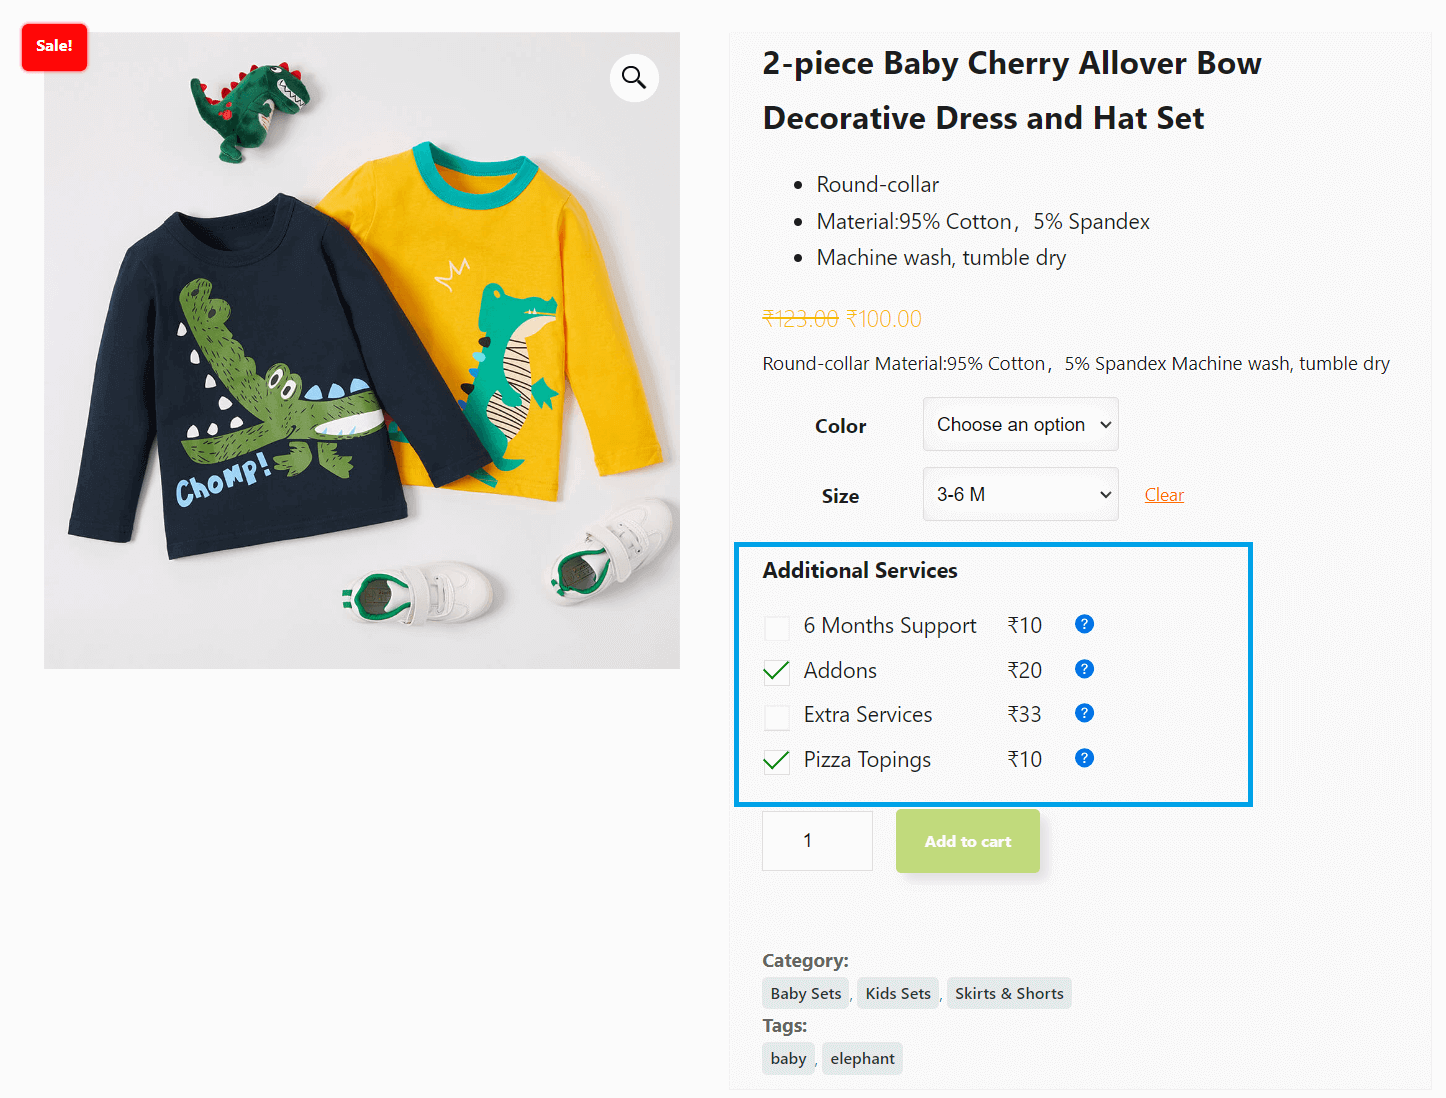Screen dimensions: 1446x1098
Task: Select the baby tag
Action: [x=788, y=1058]
